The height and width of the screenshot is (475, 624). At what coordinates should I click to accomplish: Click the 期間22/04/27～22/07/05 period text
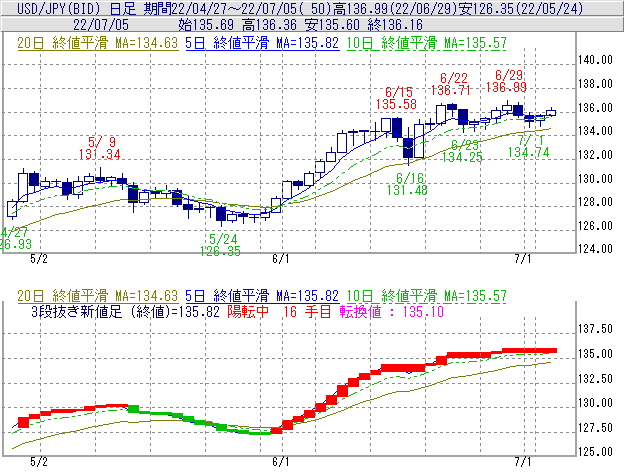[x=220, y=8]
